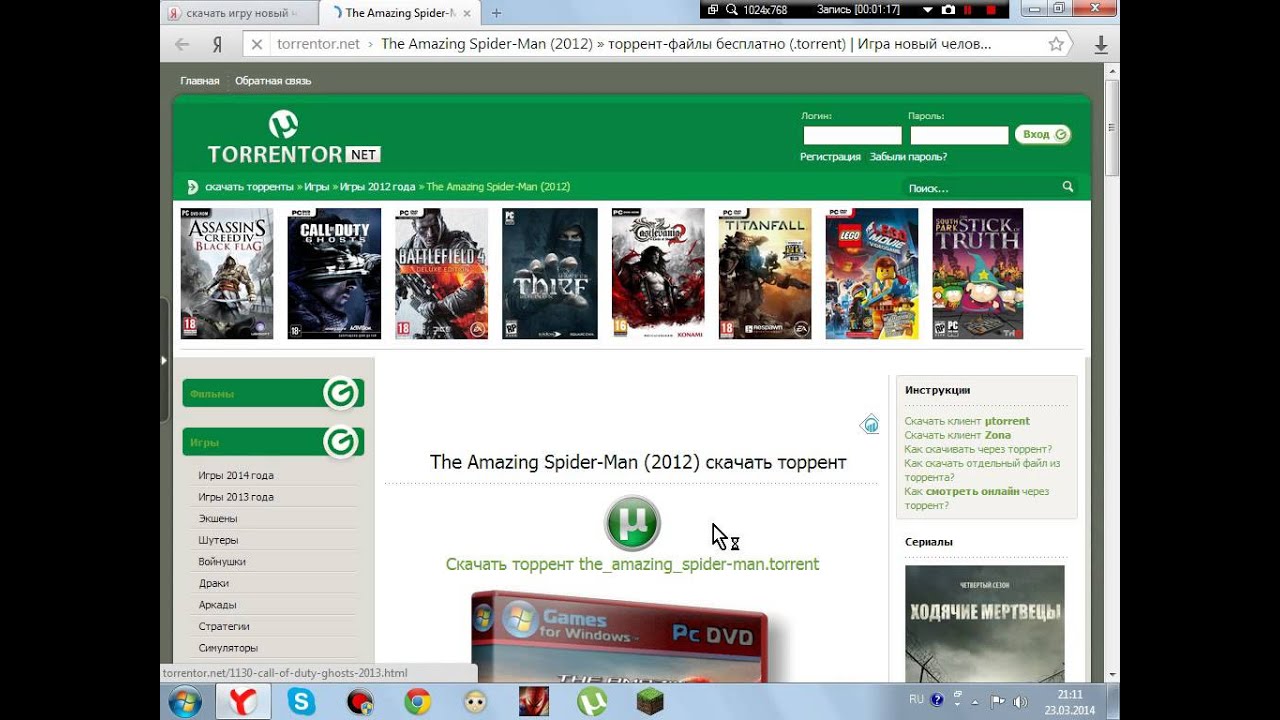
Task: Focus the Пароль input field
Action: pyautogui.click(x=959, y=135)
